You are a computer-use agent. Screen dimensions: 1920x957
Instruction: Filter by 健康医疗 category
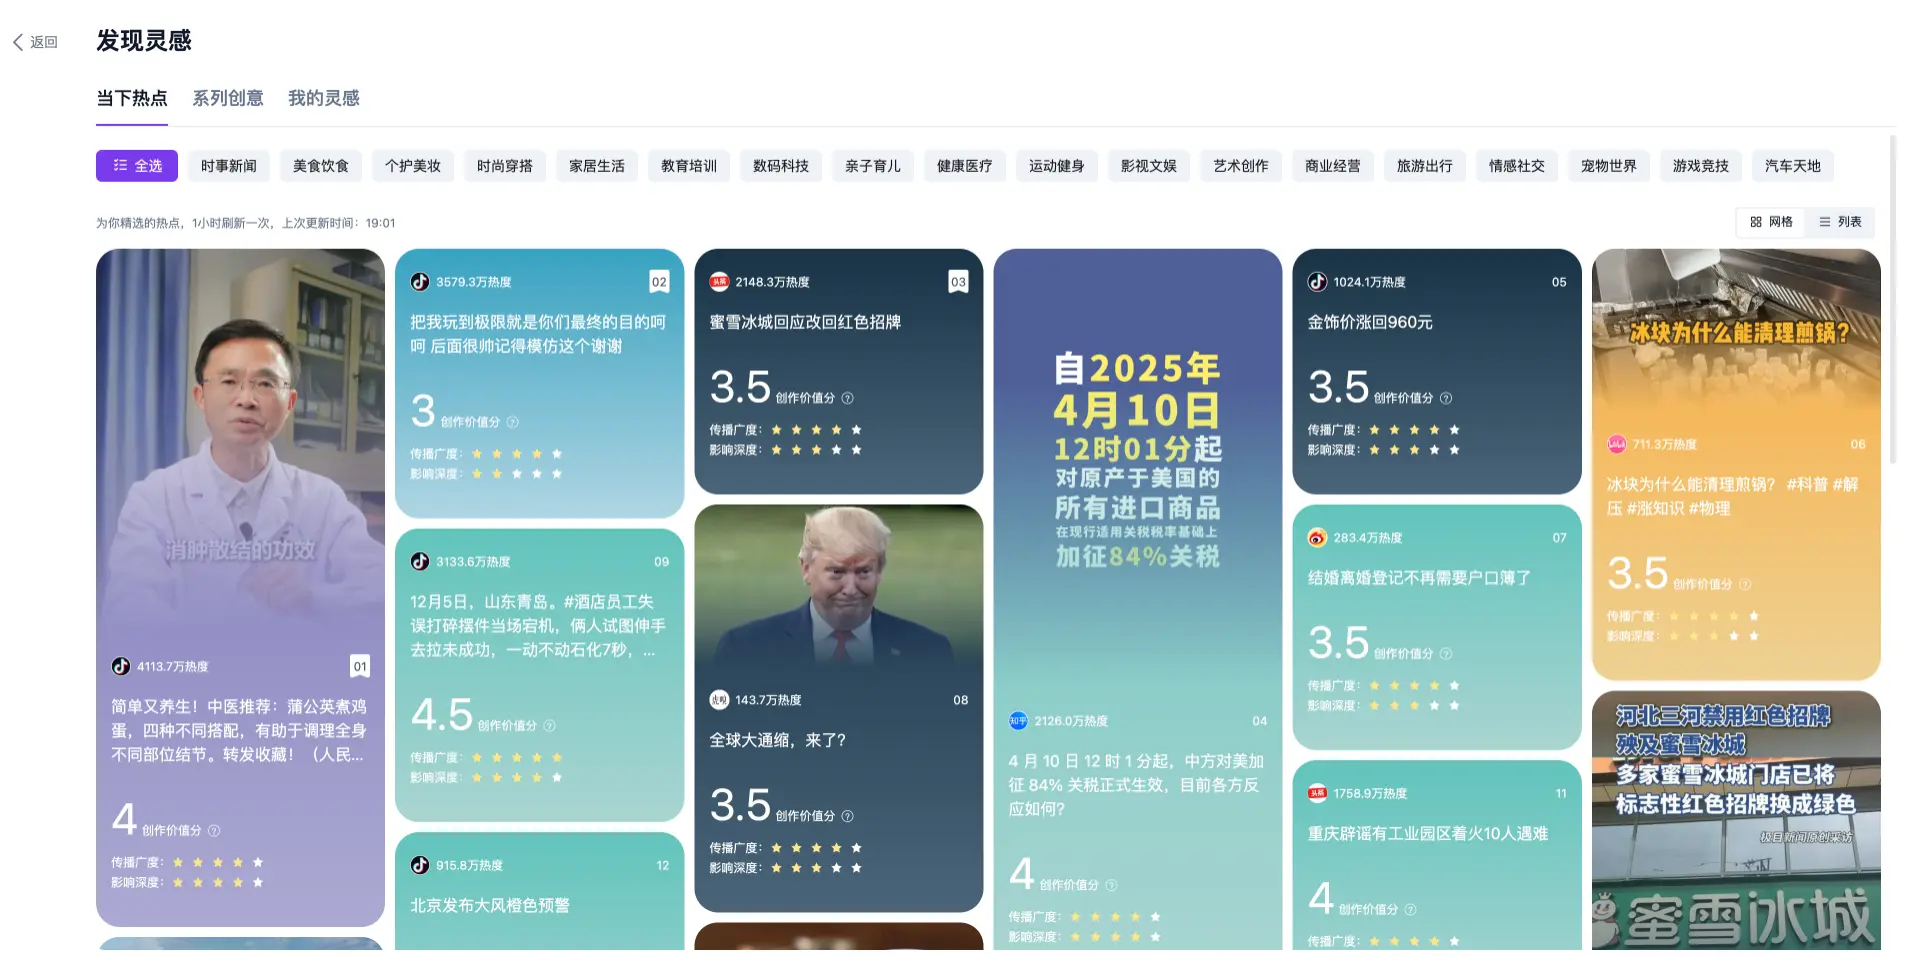point(965,166)
